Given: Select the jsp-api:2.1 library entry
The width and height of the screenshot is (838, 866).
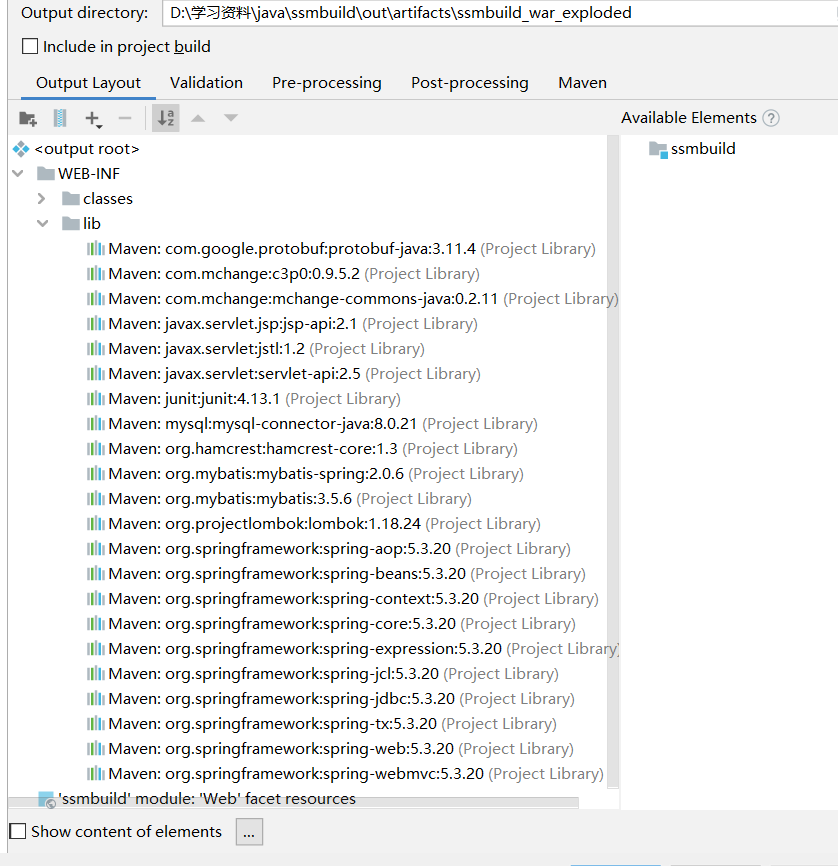Looking at the screenshot, I should pyautogui.click(x=282, y=323).
